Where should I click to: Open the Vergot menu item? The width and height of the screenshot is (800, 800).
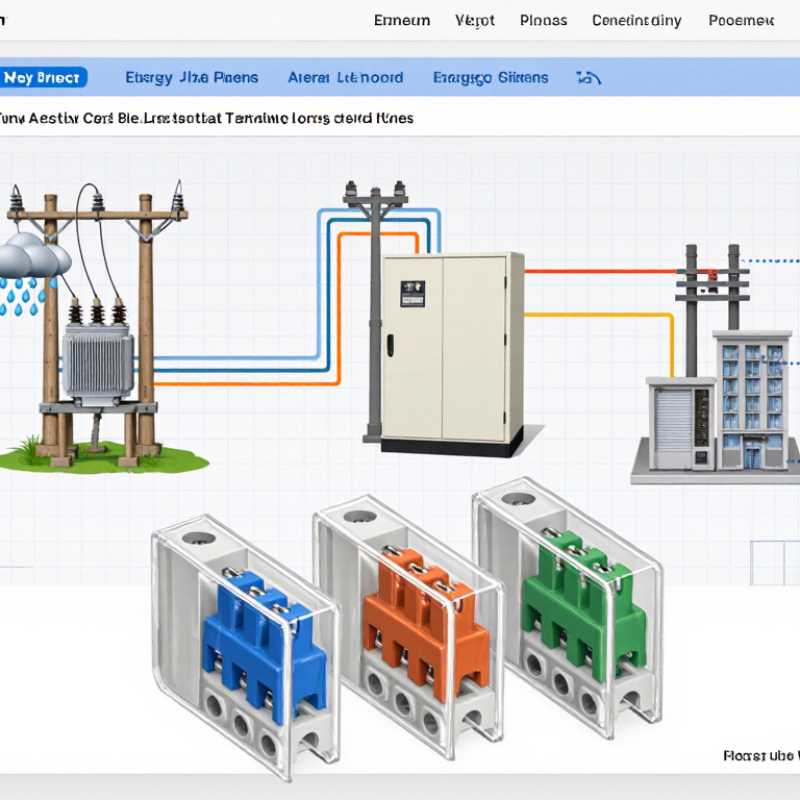coord(474,20)
